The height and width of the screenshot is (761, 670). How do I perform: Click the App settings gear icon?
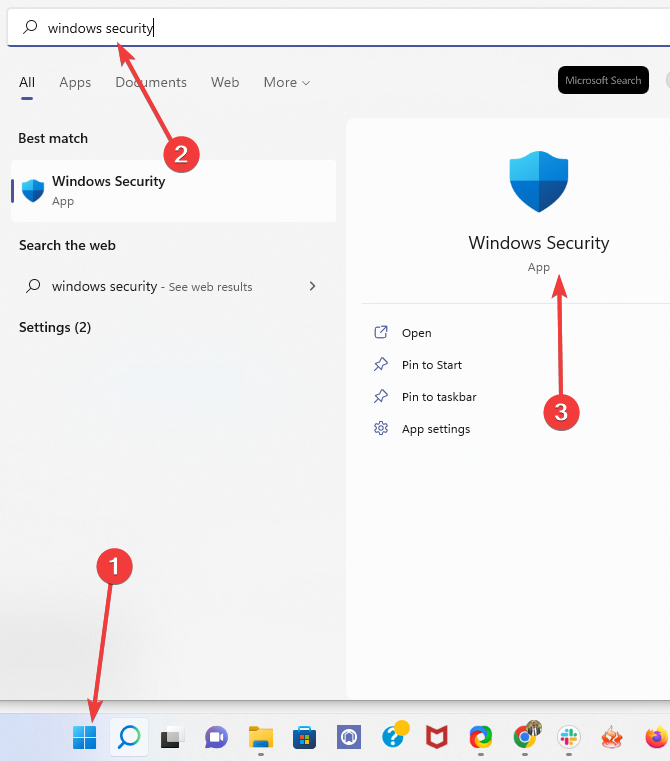tap(381, 428)
